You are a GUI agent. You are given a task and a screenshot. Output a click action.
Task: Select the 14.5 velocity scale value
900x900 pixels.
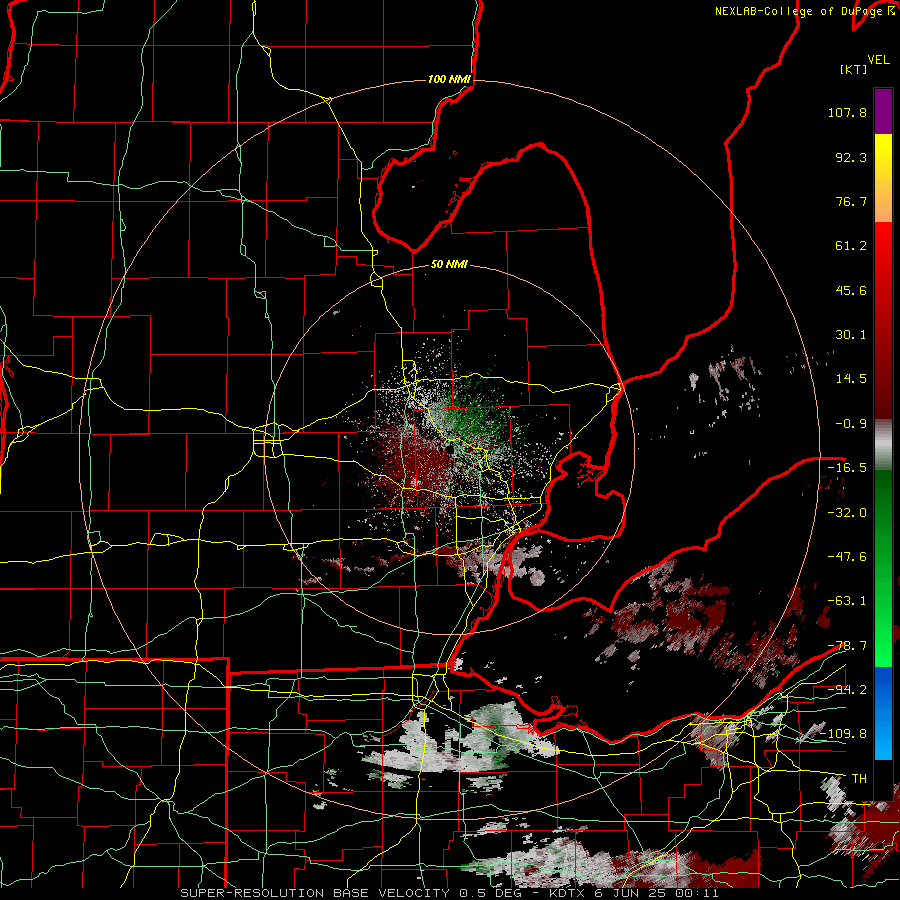tap(851, 379)
